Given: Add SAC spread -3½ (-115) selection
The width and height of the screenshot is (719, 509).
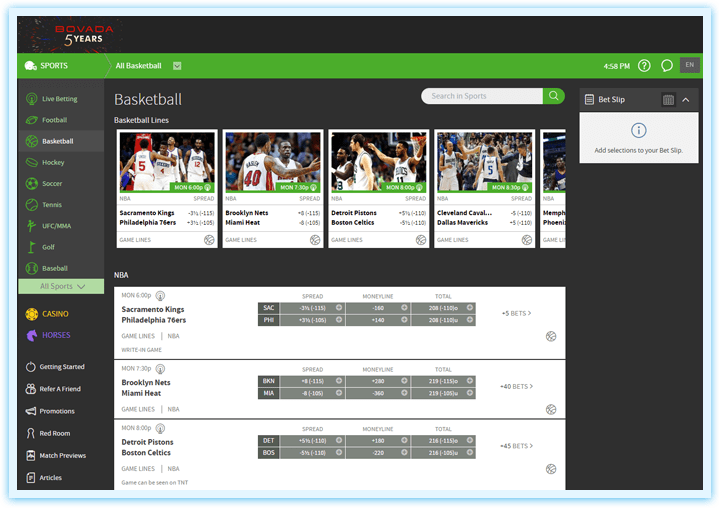Looking at the screenshot, I should pos(313,308).
